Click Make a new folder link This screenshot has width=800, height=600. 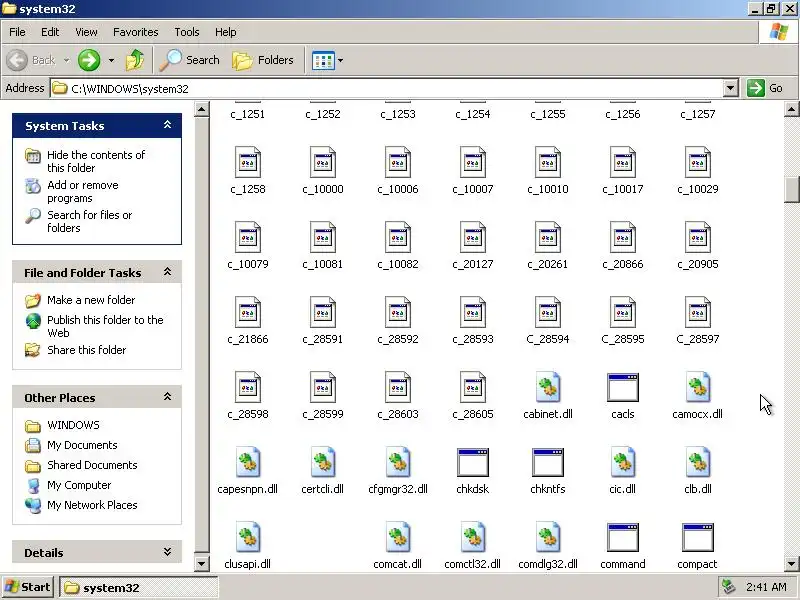pyautogui.click(x=91, y=300)
